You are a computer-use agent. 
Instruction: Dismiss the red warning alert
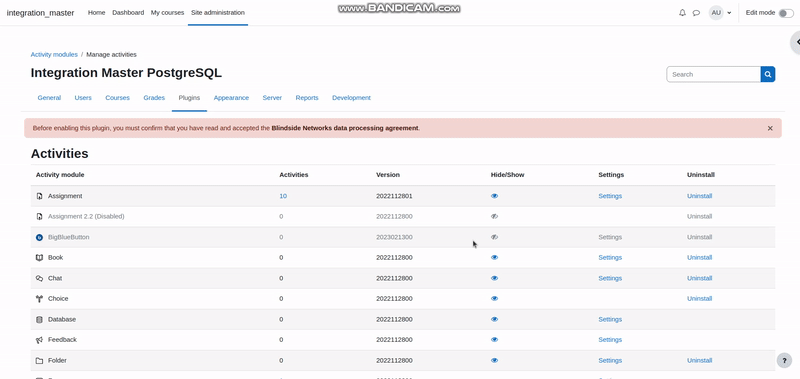point(770,129)
